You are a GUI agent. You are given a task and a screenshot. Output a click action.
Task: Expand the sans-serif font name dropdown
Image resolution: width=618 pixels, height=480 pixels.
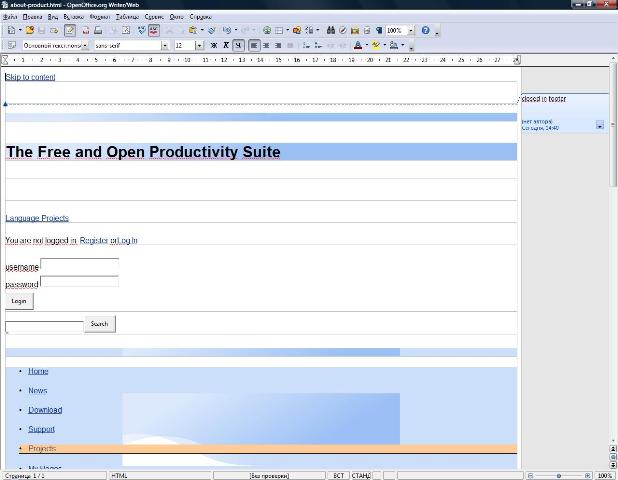pyautogui.click(x=165, y=46)
